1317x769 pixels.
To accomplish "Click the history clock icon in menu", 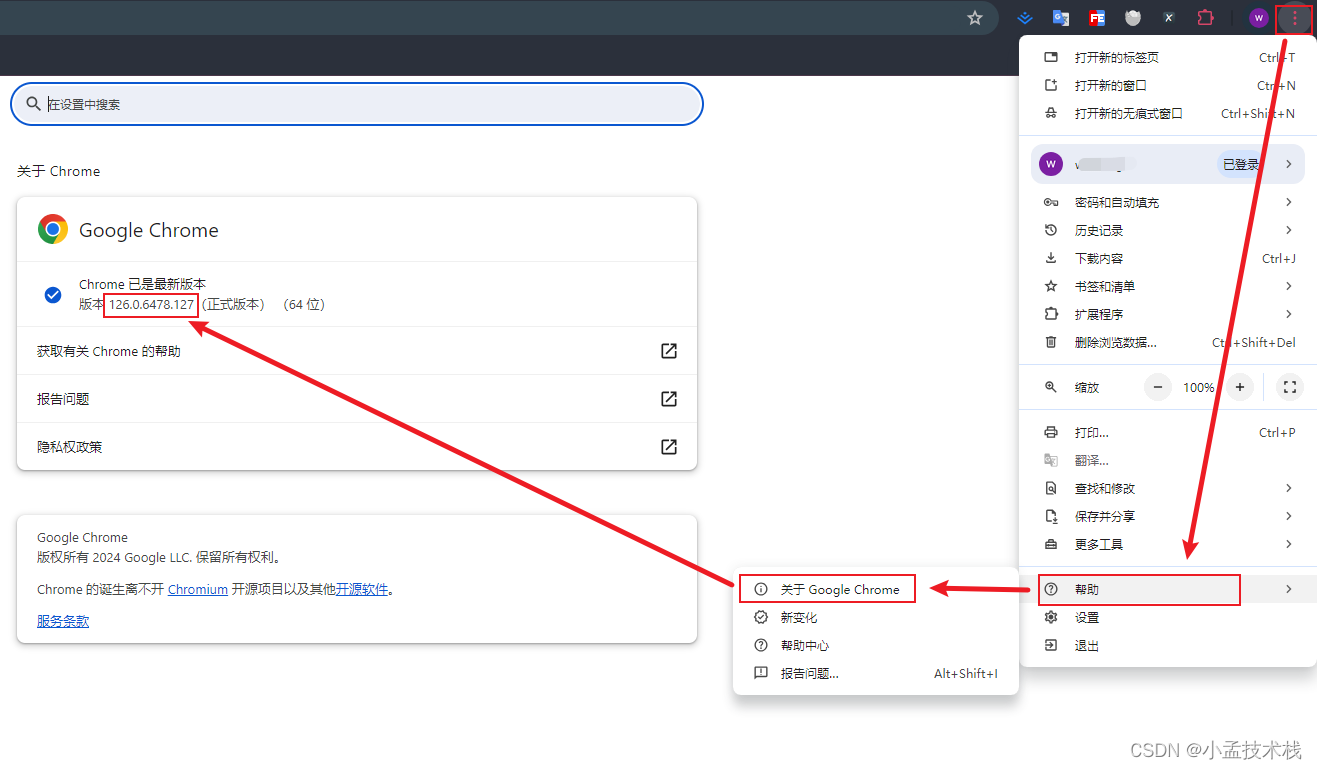I will click(1051, 230).
